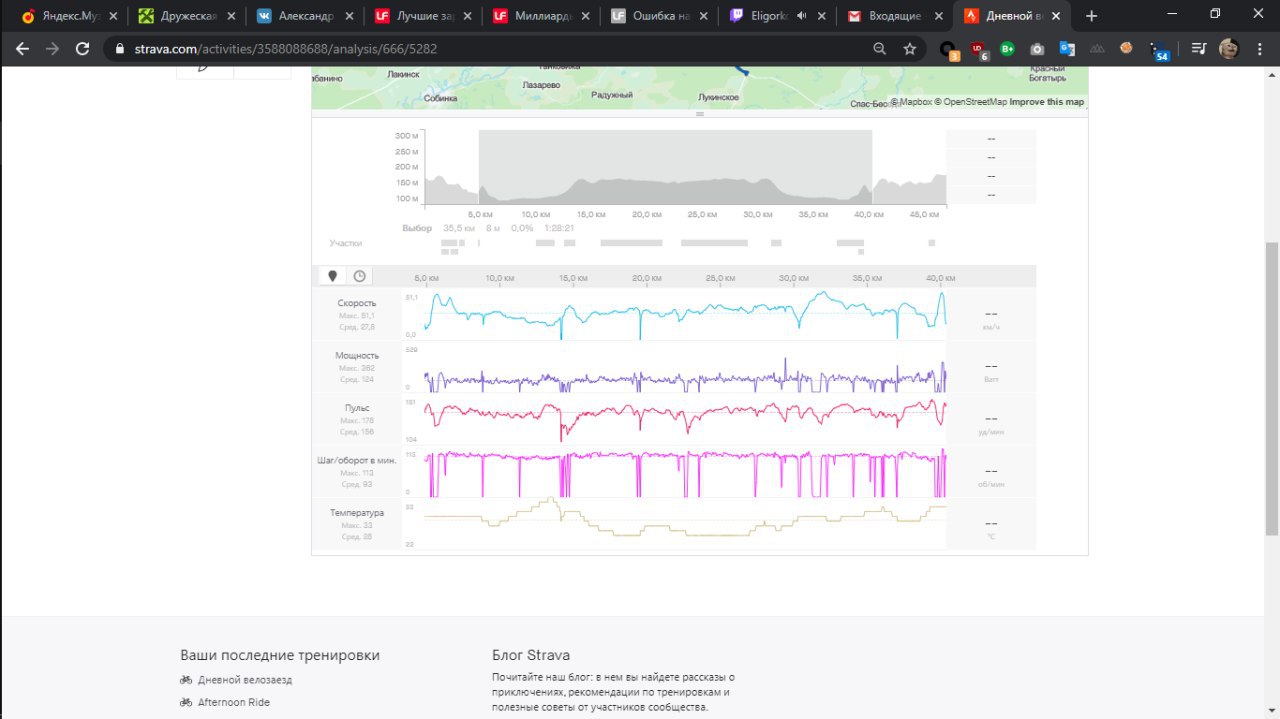The height and width of the screenshot is (719, 1280).
Task: Select the Температура chart label
Action: point(357,513)
